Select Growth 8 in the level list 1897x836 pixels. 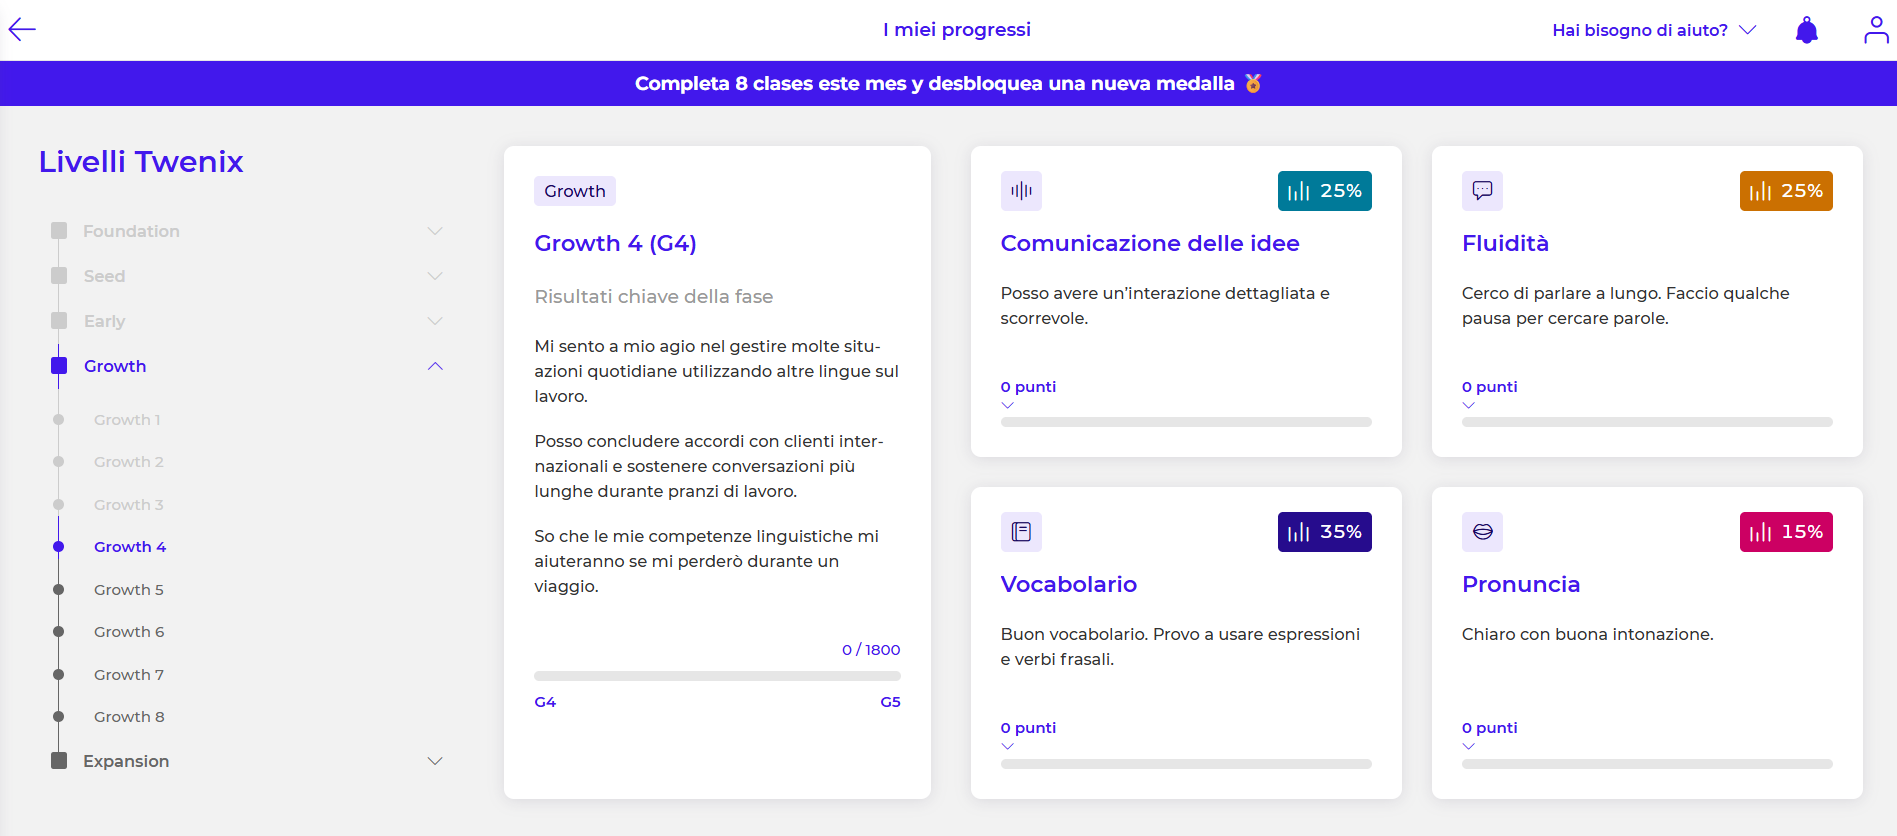point(128,717)
